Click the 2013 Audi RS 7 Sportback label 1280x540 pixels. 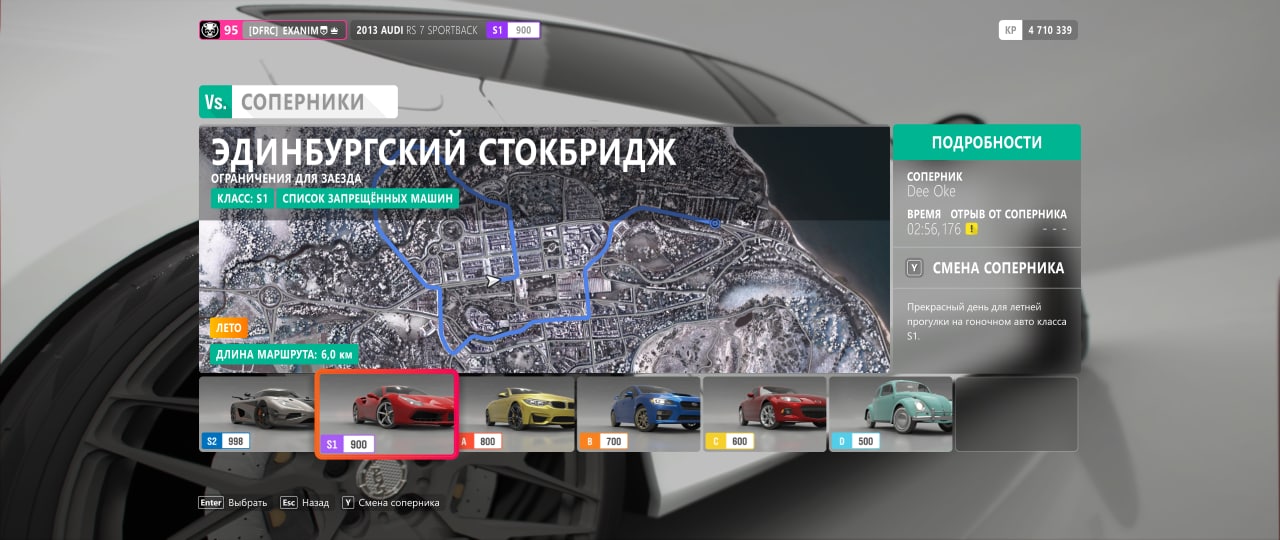click(x=417, y=31)
